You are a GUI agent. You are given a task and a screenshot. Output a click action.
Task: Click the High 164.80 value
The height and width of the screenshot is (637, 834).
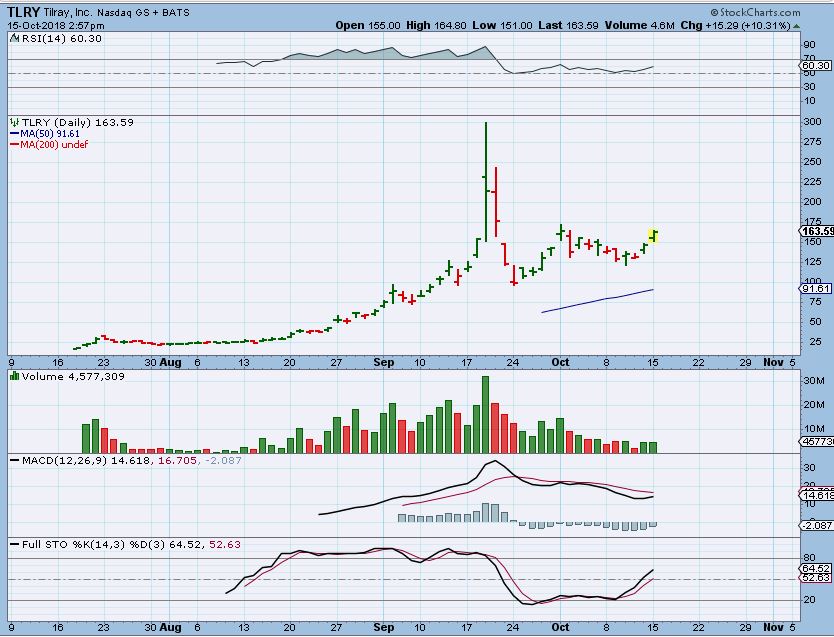coord(436,25)
